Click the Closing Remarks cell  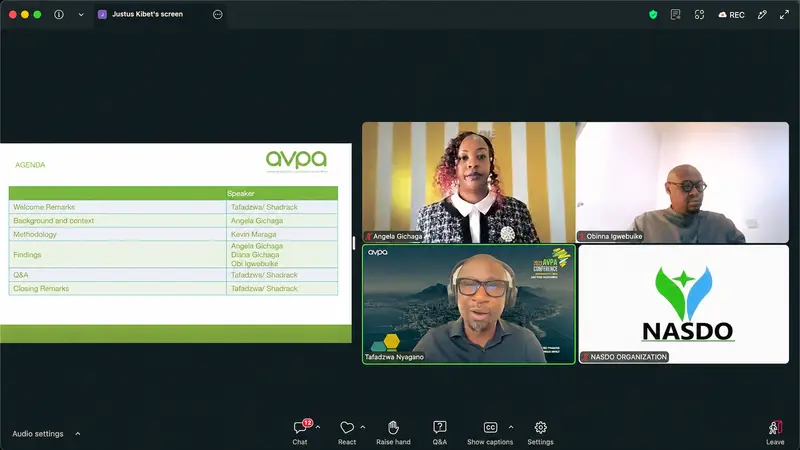117,289
